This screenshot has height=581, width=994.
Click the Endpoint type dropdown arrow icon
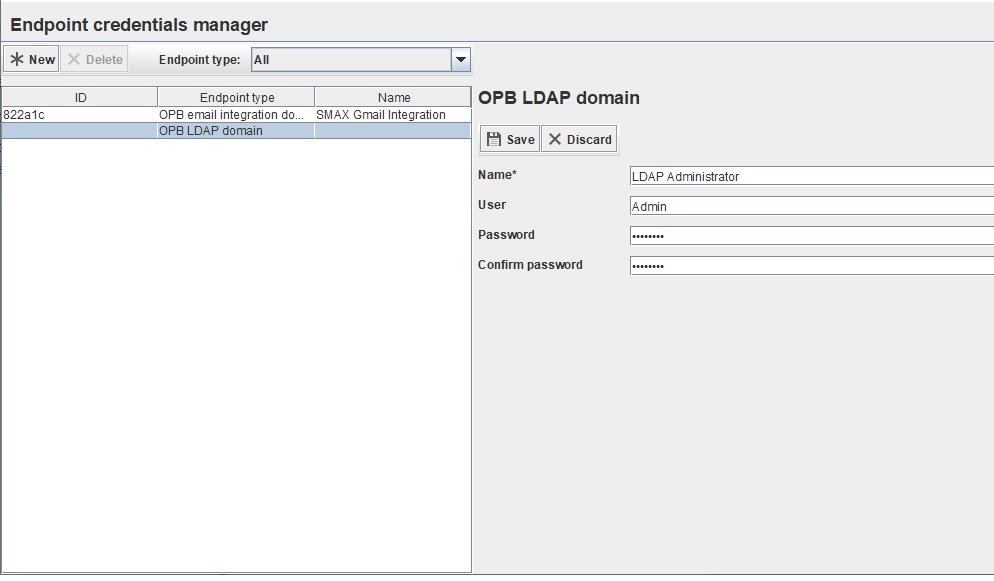pyautogui.click(x=459, y=59)
